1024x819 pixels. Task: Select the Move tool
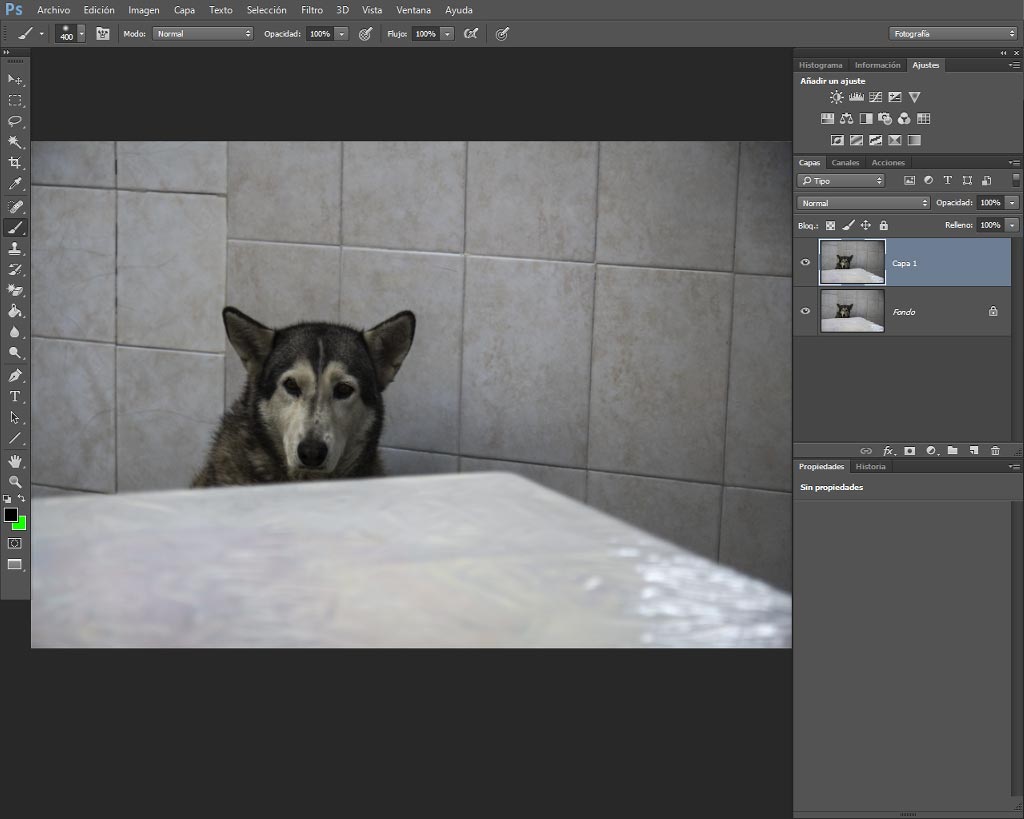14,80
